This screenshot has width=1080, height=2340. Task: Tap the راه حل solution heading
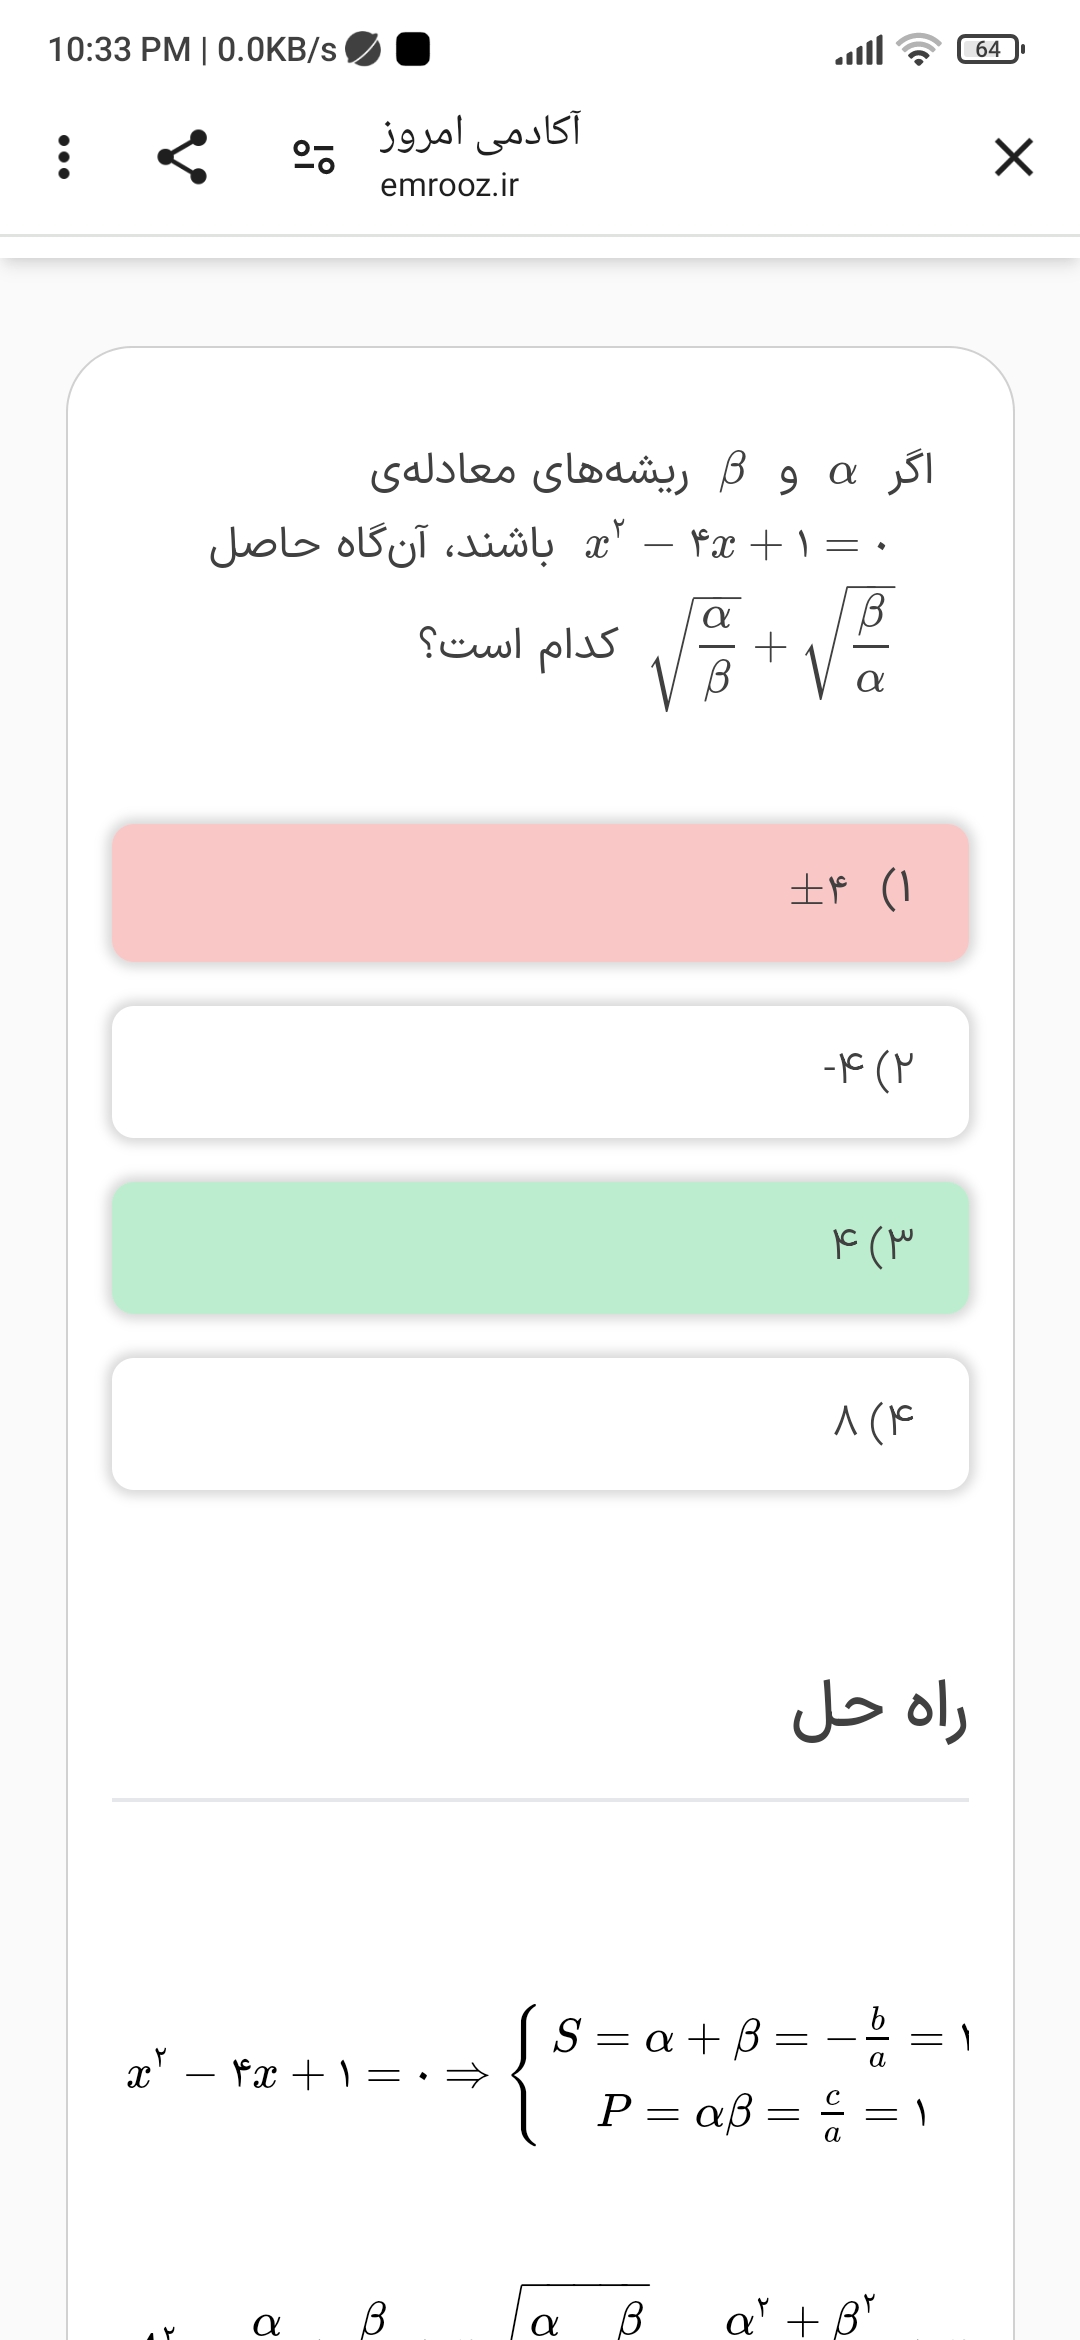(x=879, y=1710)
